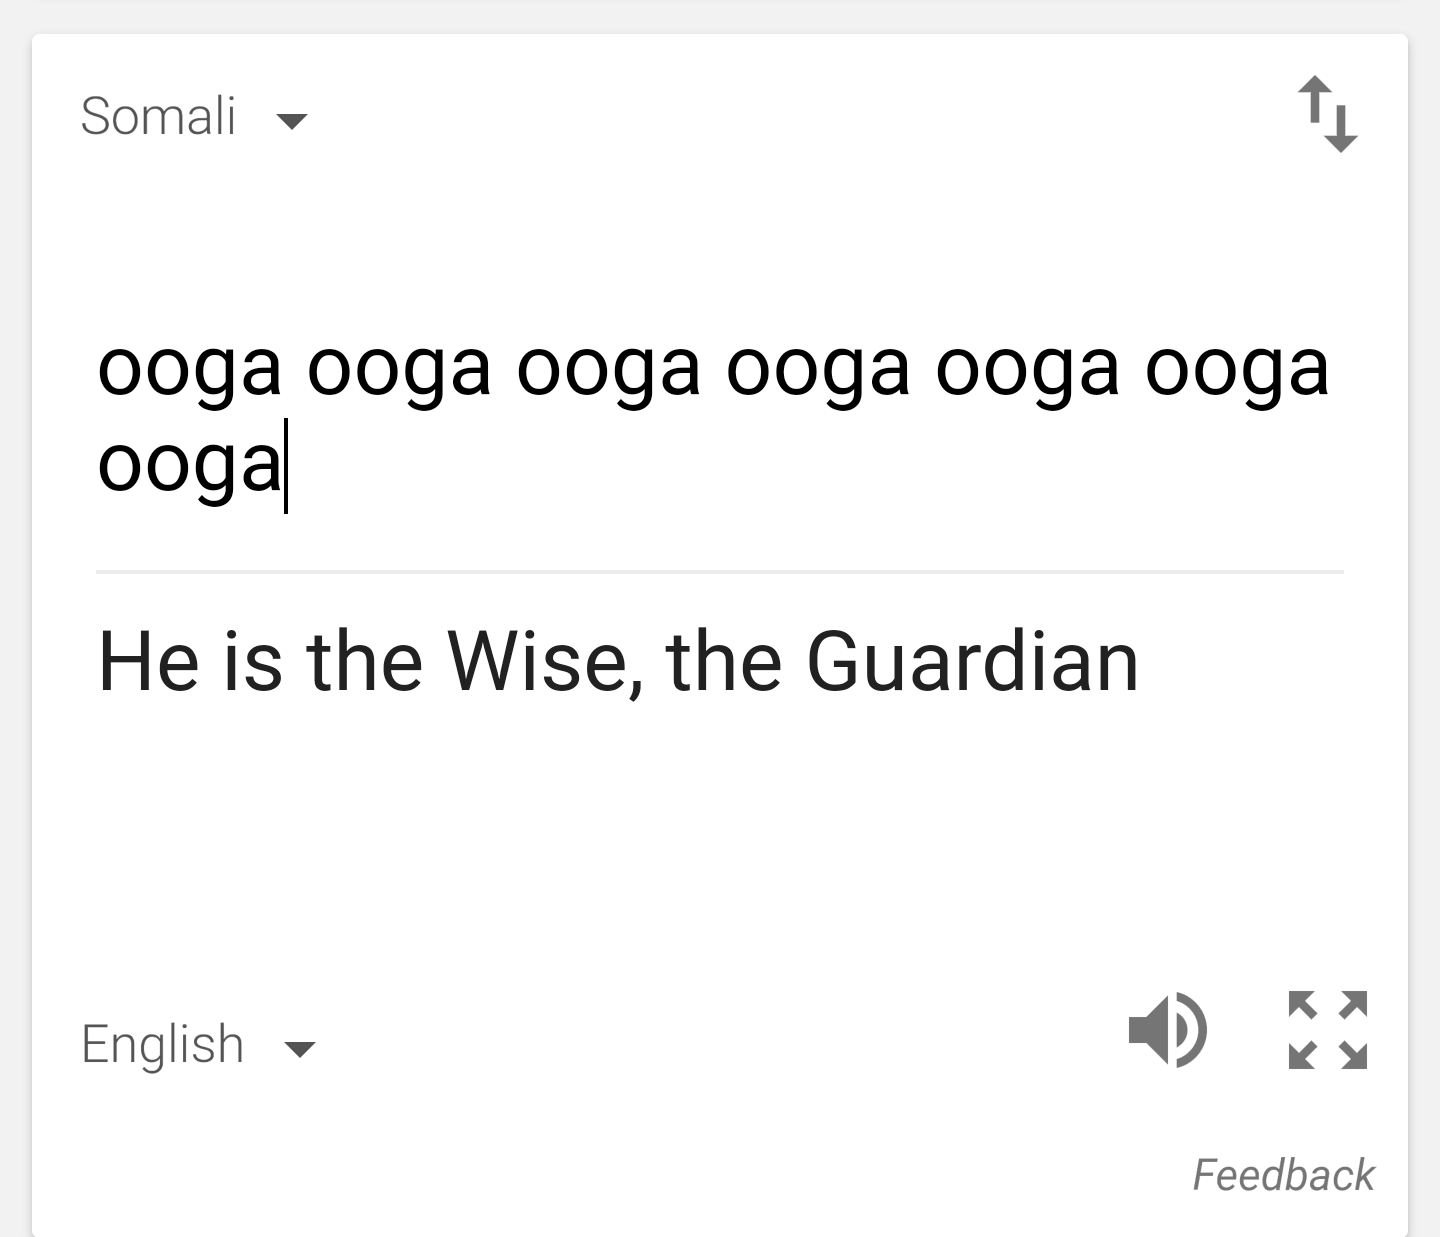Open Feedback to report this translation

coord(1285,1173)
